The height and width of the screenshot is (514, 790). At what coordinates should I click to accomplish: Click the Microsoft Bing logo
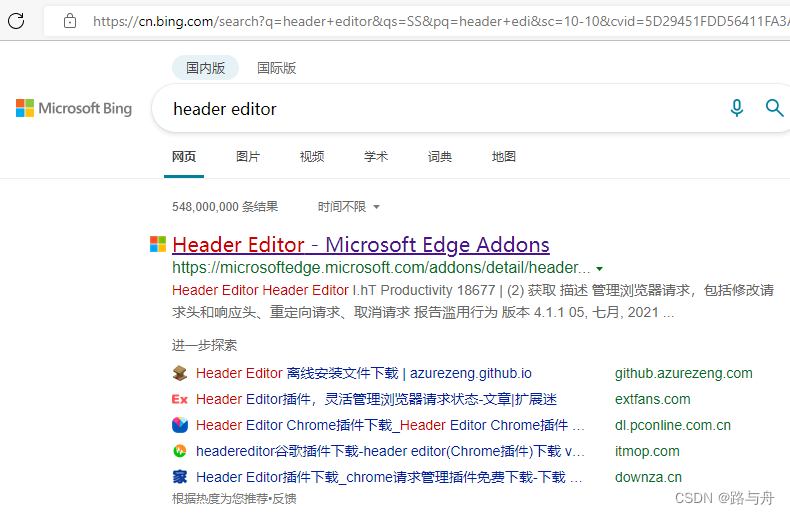(x=74, y=108)
